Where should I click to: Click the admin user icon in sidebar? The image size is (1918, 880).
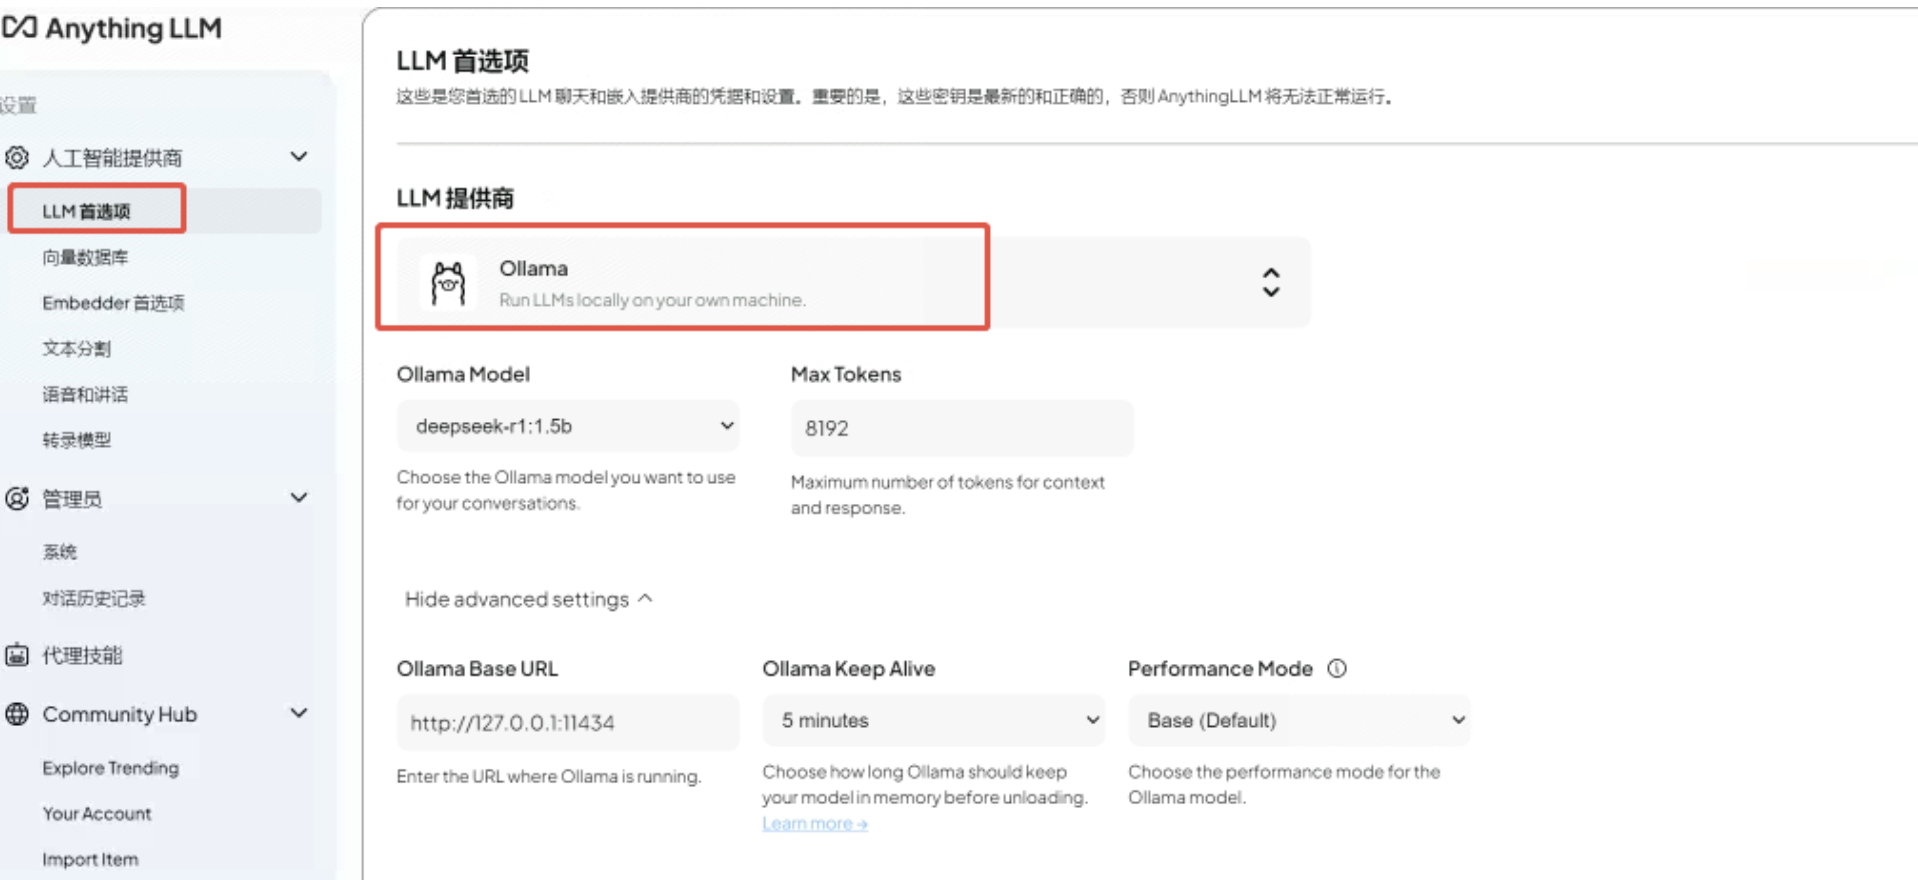(x=17, y=498)
